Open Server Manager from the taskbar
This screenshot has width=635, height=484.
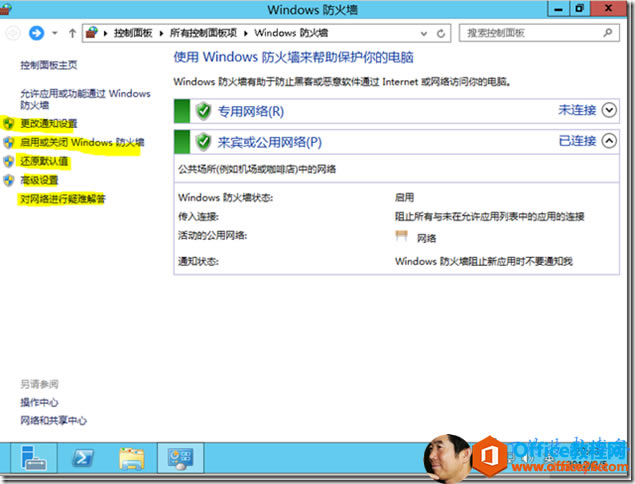click(34, 458)
